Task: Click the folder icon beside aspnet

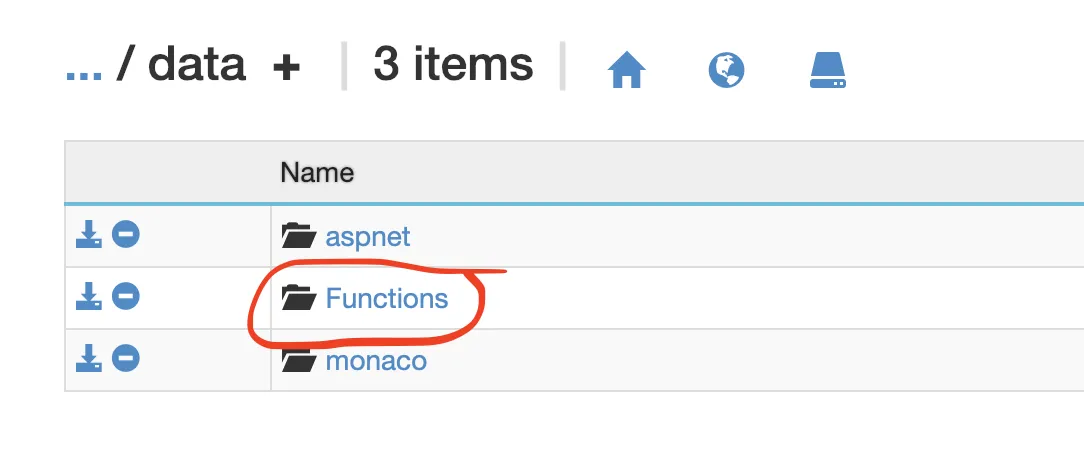Action: [x=298, y=237]
